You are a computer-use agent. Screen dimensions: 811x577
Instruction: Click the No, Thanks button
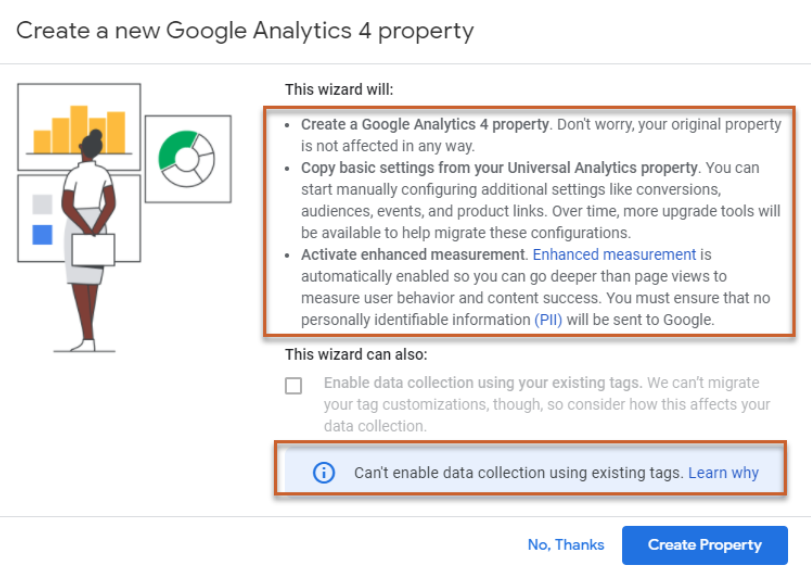pos(564,545)
